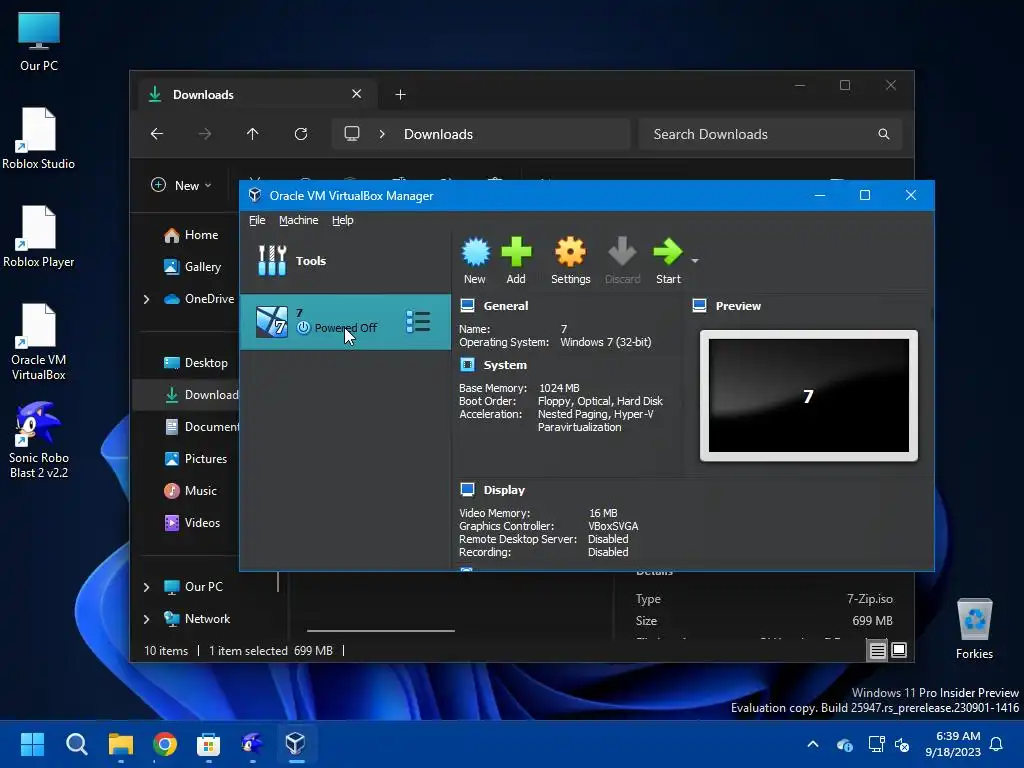Click the Preview section header
This screenshot has width=1024, height=768.
point(738,306)
